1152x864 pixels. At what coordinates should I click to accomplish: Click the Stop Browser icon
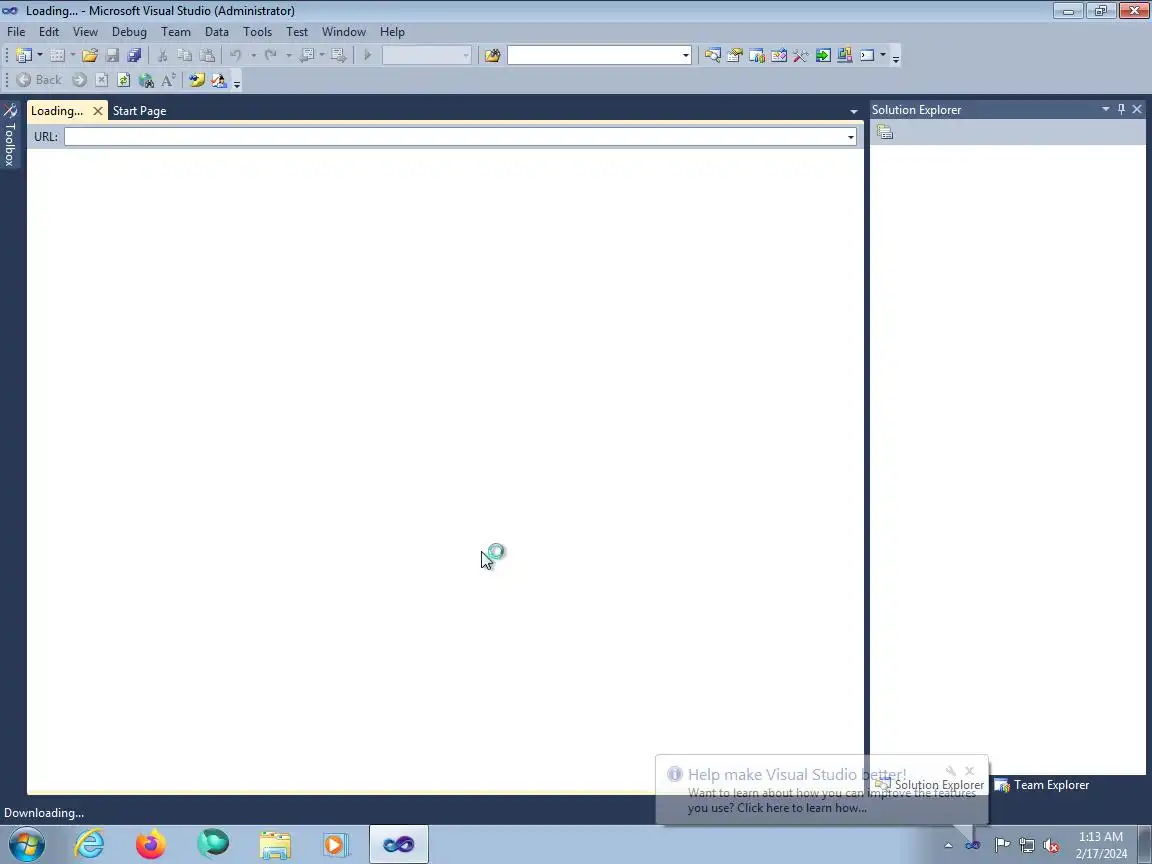pos(102,80)
